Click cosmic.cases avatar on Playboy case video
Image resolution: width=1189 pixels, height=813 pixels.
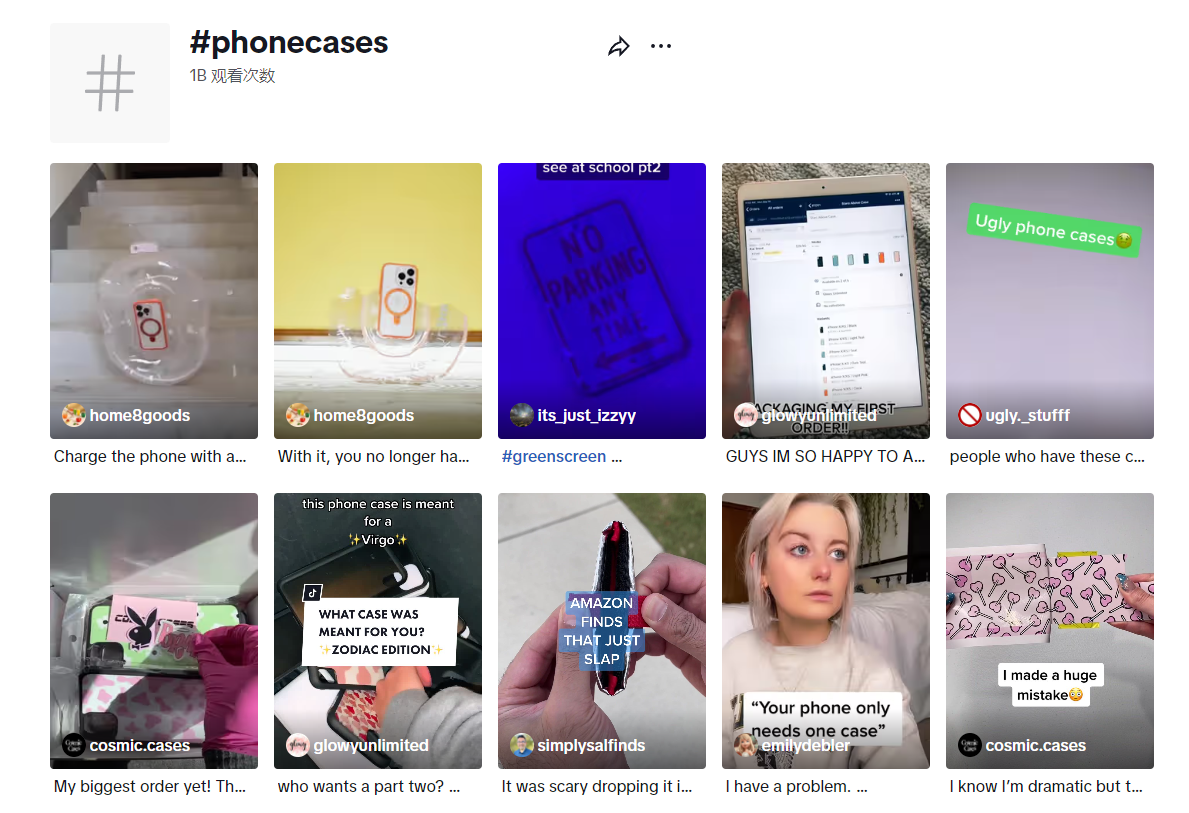pos(74,745)
